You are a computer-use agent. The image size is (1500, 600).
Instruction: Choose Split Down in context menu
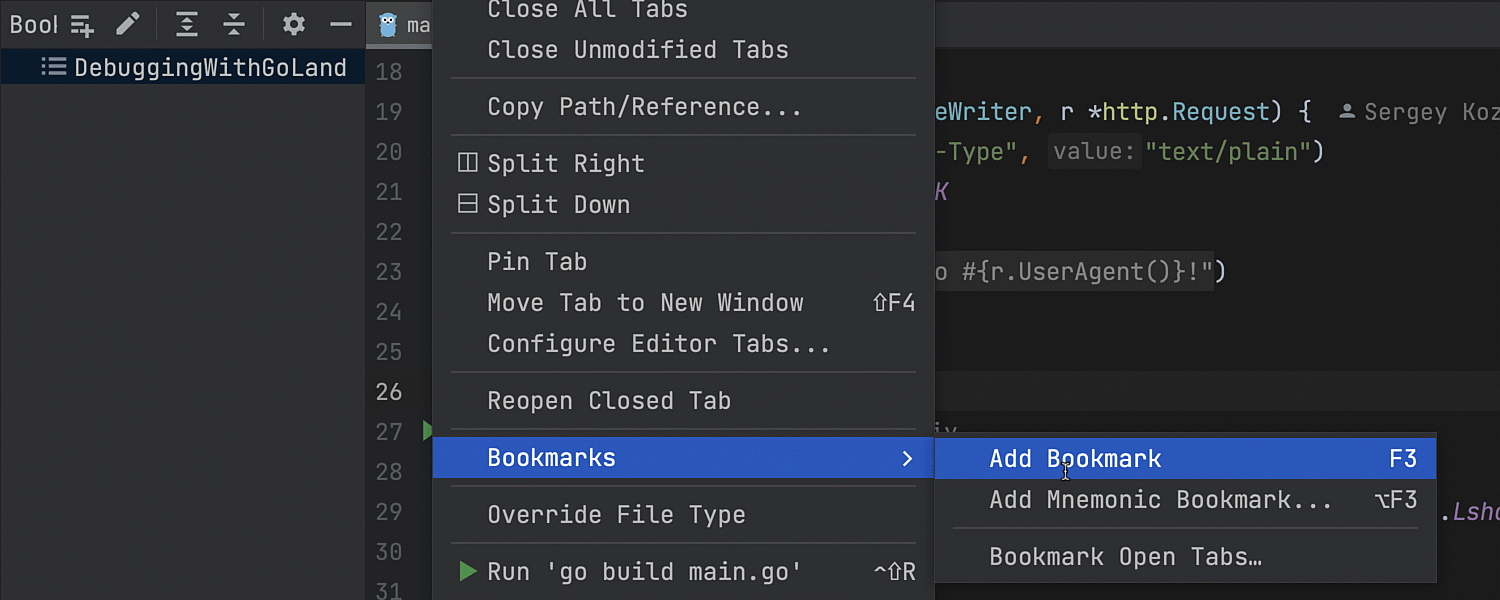pyautogui.click(x=558, y=205)
